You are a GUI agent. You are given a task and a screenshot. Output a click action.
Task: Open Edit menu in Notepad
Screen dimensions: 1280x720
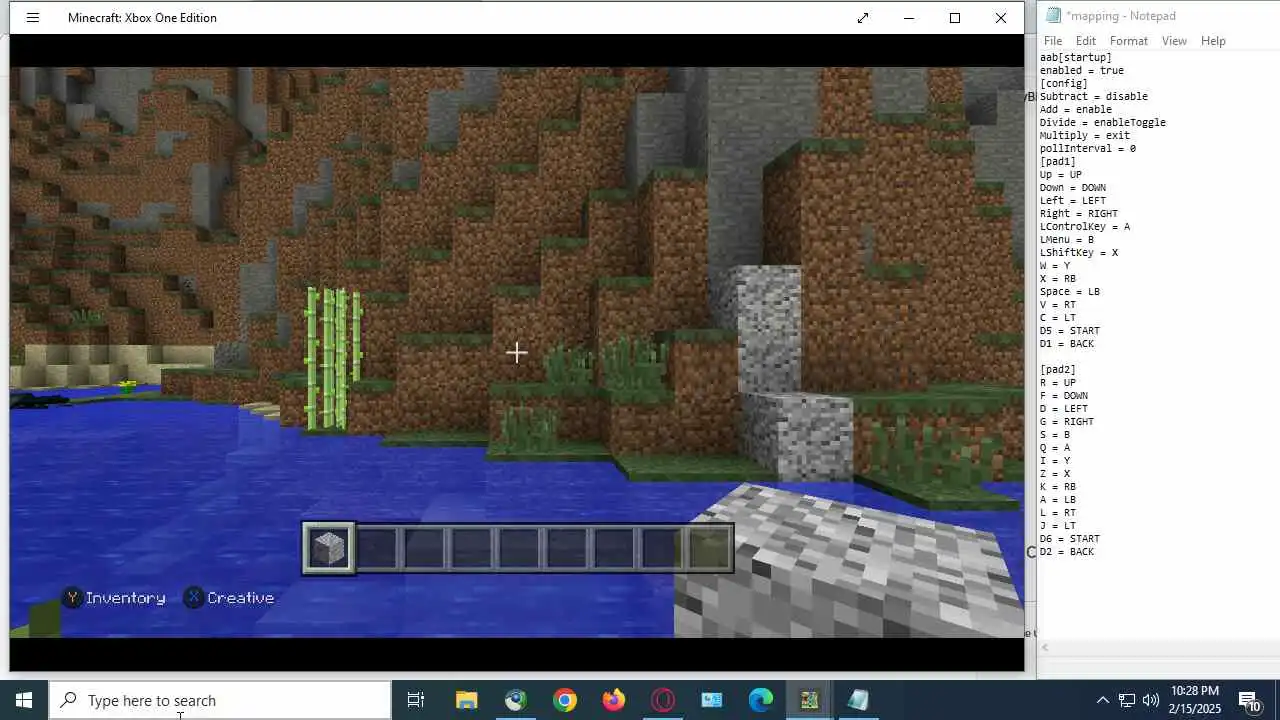pyautogui.click(x=1086, y=41)
